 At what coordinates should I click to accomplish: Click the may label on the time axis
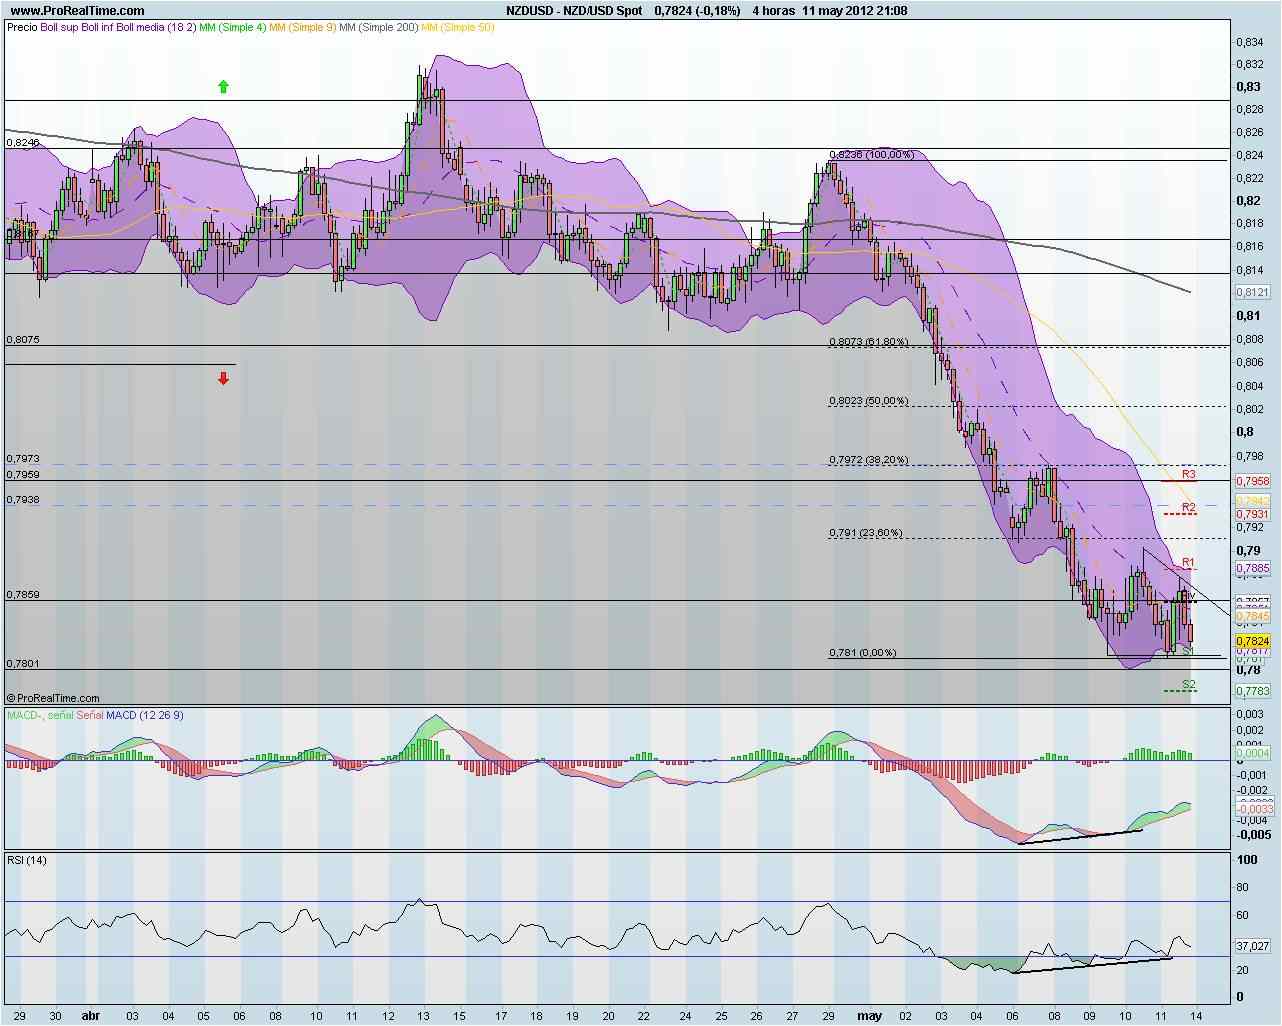(869, 1015)
